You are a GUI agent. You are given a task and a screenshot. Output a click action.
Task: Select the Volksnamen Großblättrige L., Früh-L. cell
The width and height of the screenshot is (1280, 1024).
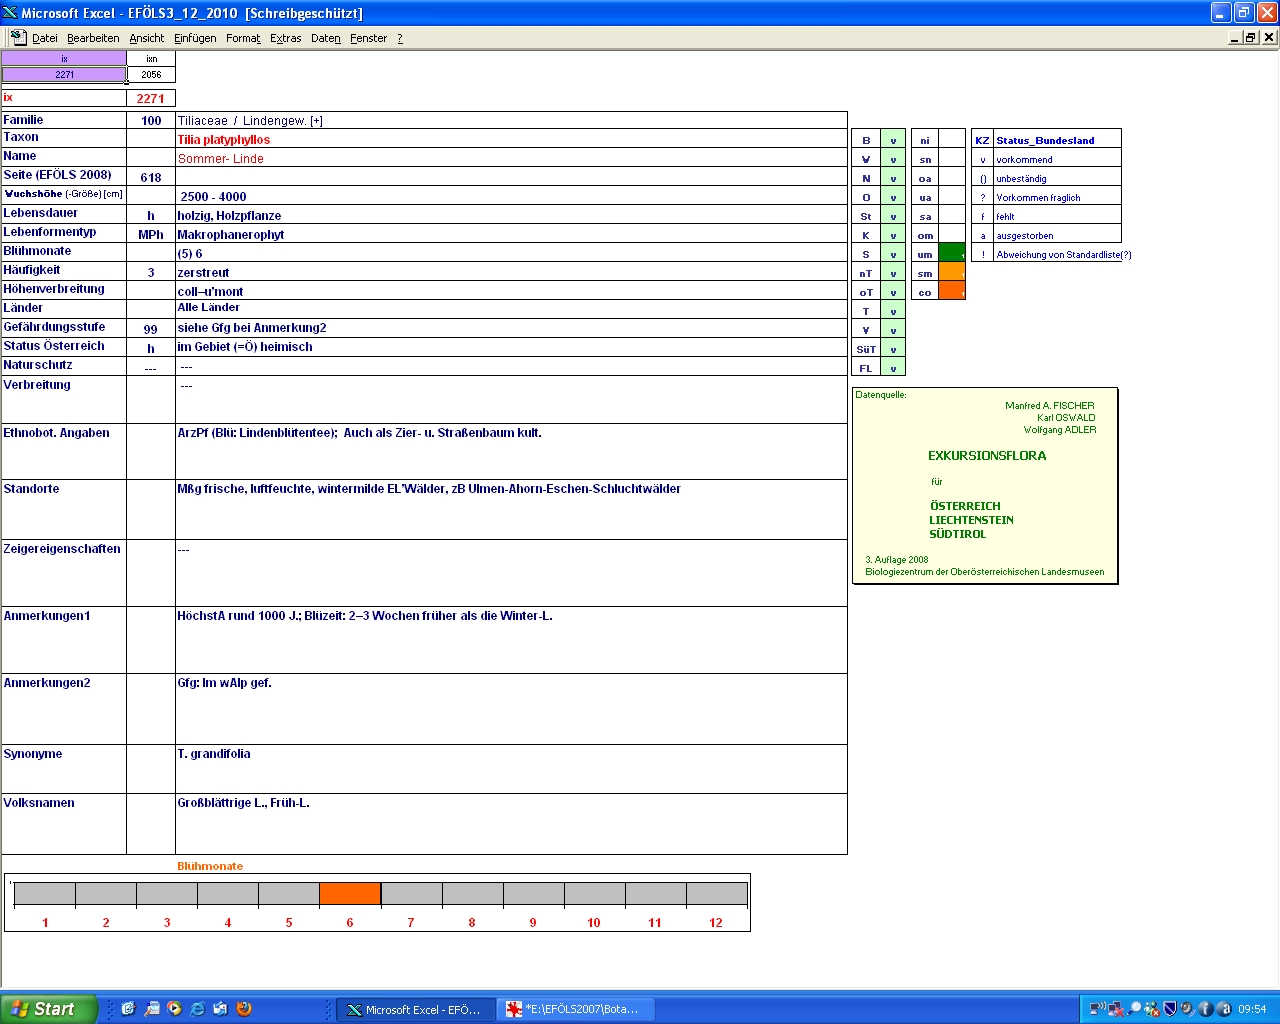tap(511, 824)
